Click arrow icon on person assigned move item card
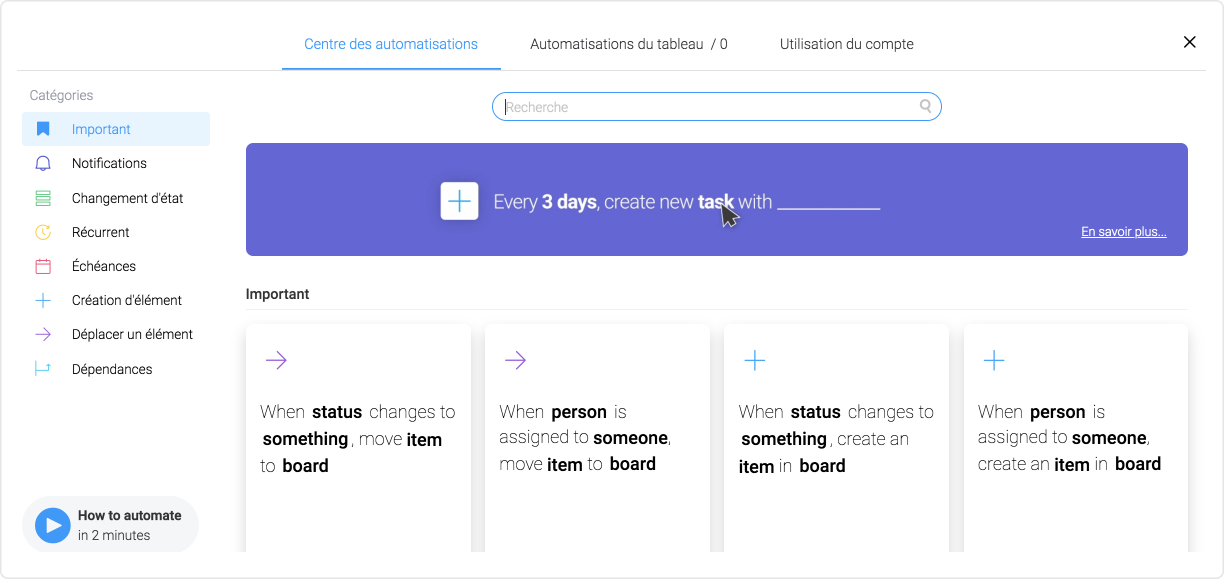 [515, 360]
